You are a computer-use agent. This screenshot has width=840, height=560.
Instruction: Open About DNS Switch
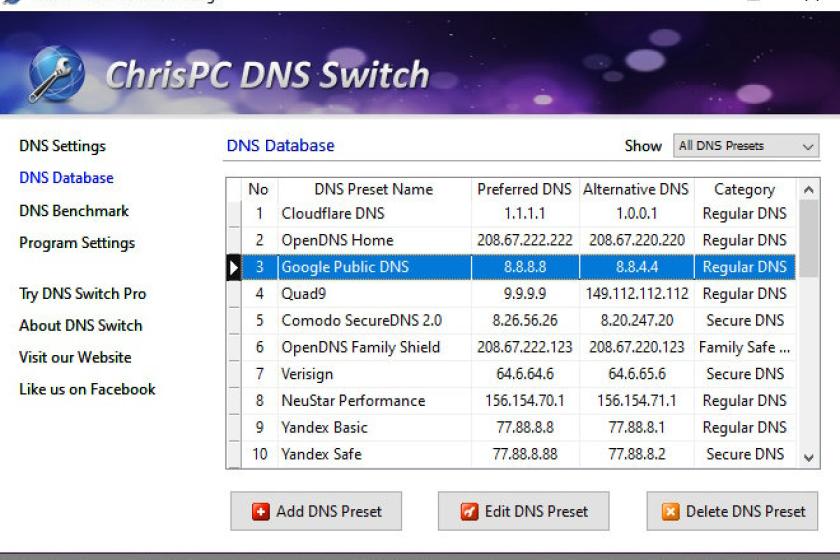click(x=81, y=325)
